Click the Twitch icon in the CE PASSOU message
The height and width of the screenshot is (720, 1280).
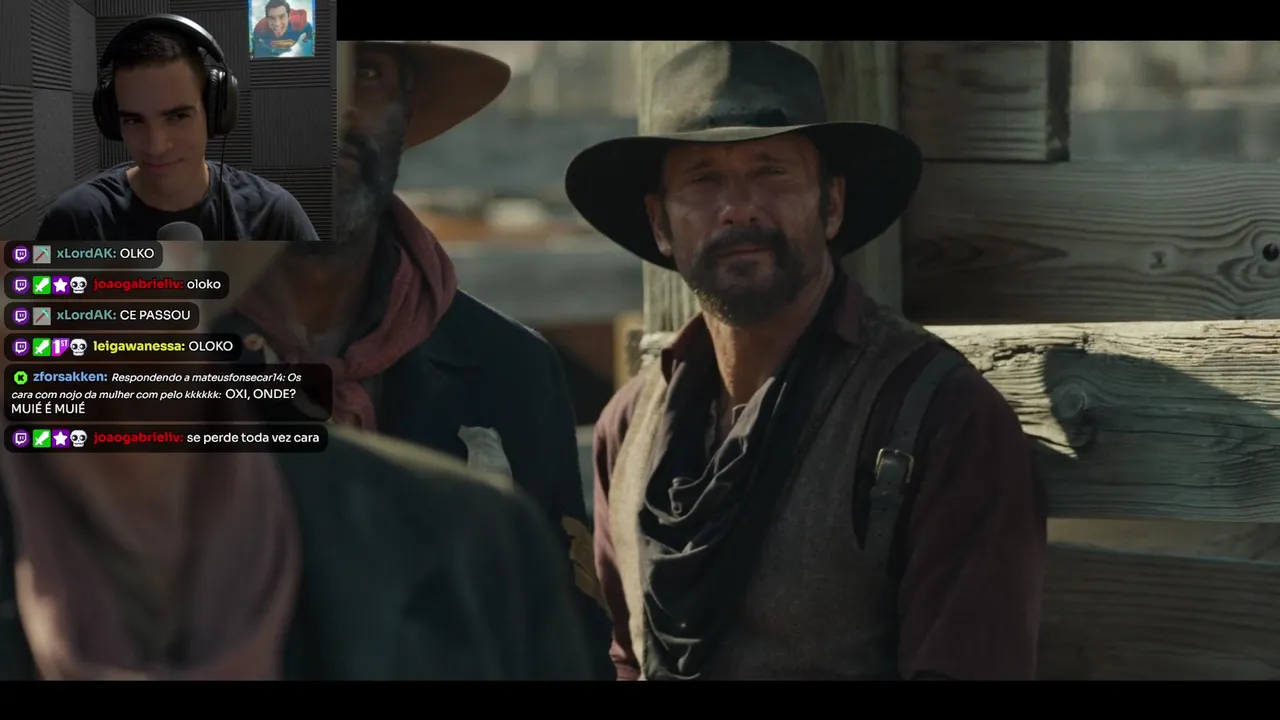click(x=21, y=316)
